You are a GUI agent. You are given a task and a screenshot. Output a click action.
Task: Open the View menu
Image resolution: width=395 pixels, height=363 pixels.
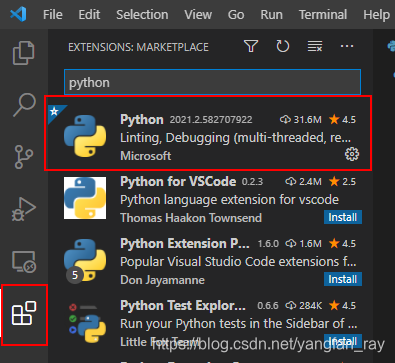pos(198,15)
